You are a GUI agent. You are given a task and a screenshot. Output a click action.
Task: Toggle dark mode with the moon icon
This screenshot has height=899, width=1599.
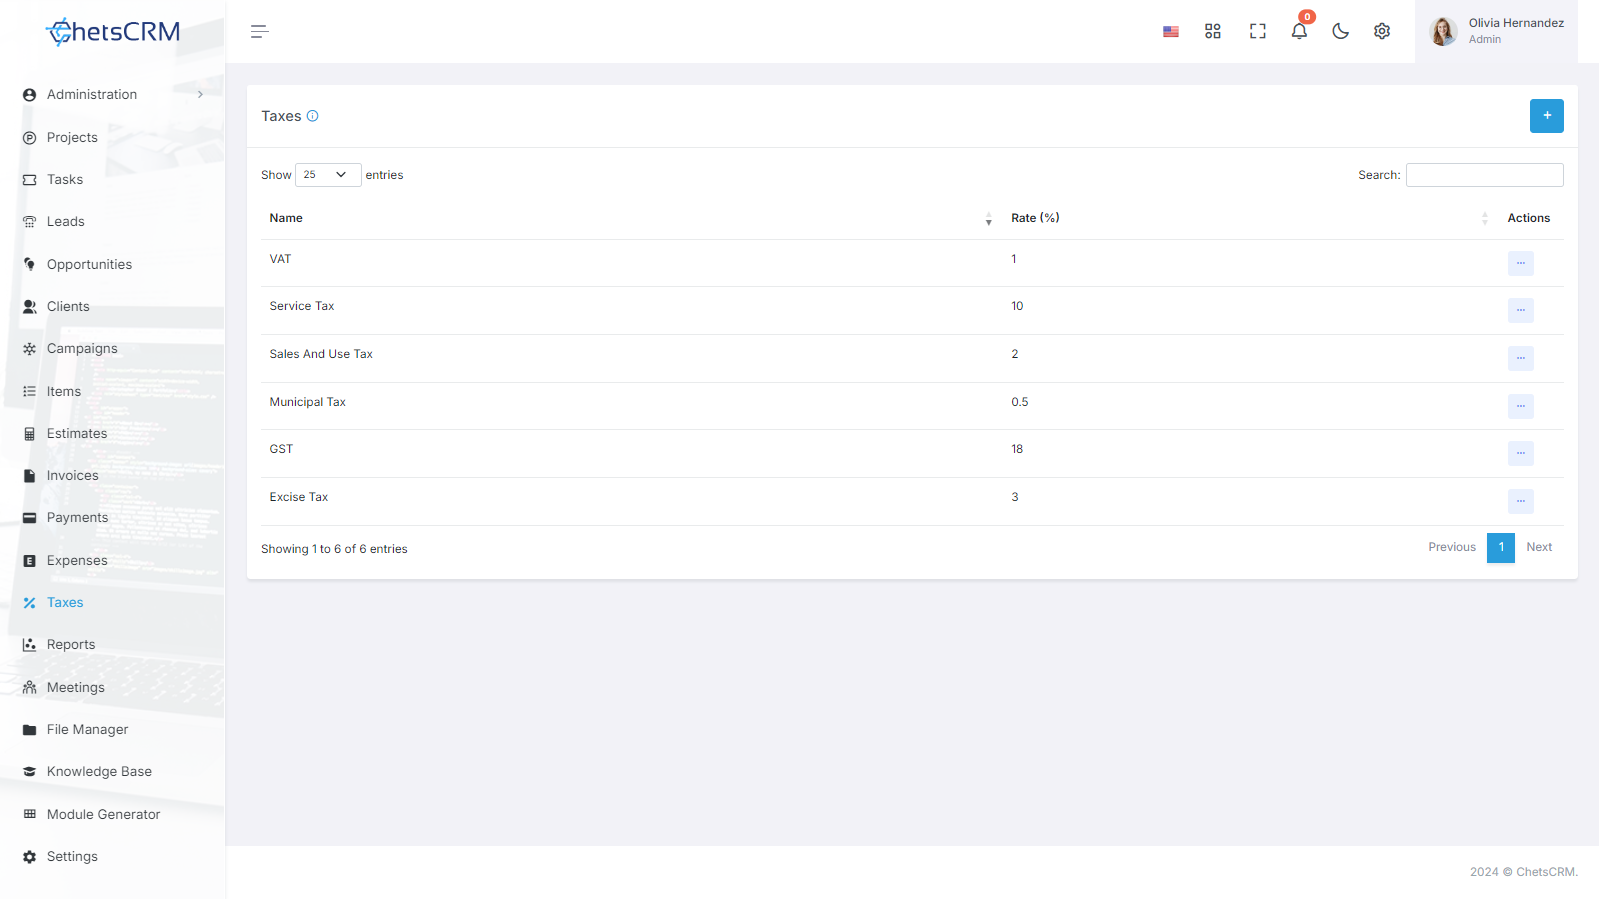(x=1341, y=31)
